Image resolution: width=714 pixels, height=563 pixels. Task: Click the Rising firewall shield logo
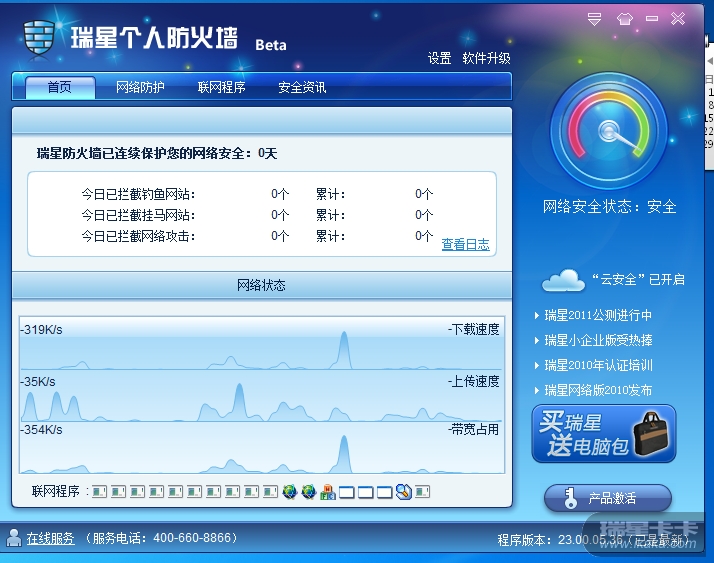tap(39, 37)
